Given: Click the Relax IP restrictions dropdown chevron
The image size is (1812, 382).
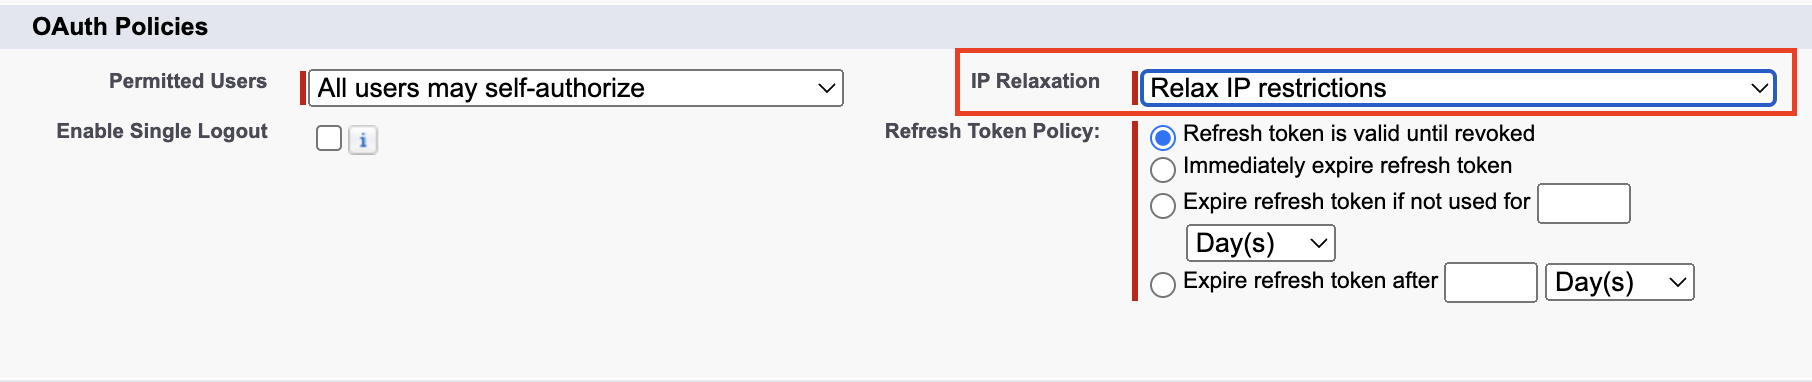Looking at the screenshot, I should coord(1759,88).
